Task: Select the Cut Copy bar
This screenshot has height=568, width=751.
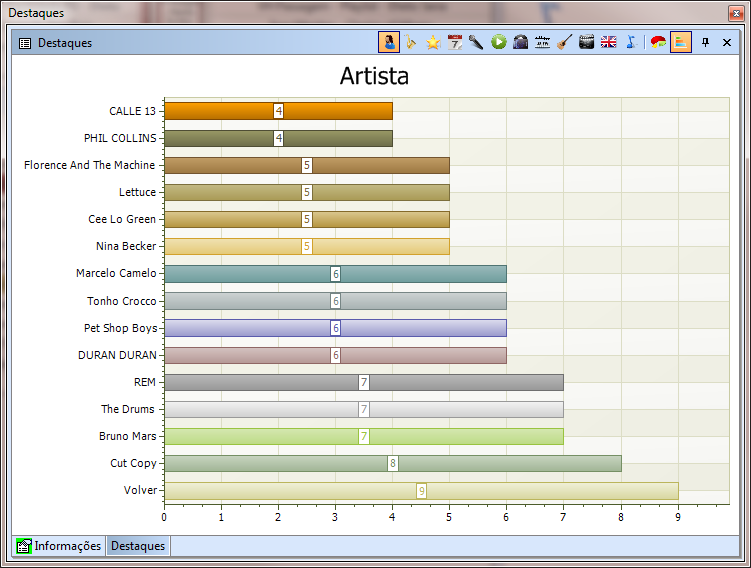Action: pyautogui.click(x=393, y=464)
